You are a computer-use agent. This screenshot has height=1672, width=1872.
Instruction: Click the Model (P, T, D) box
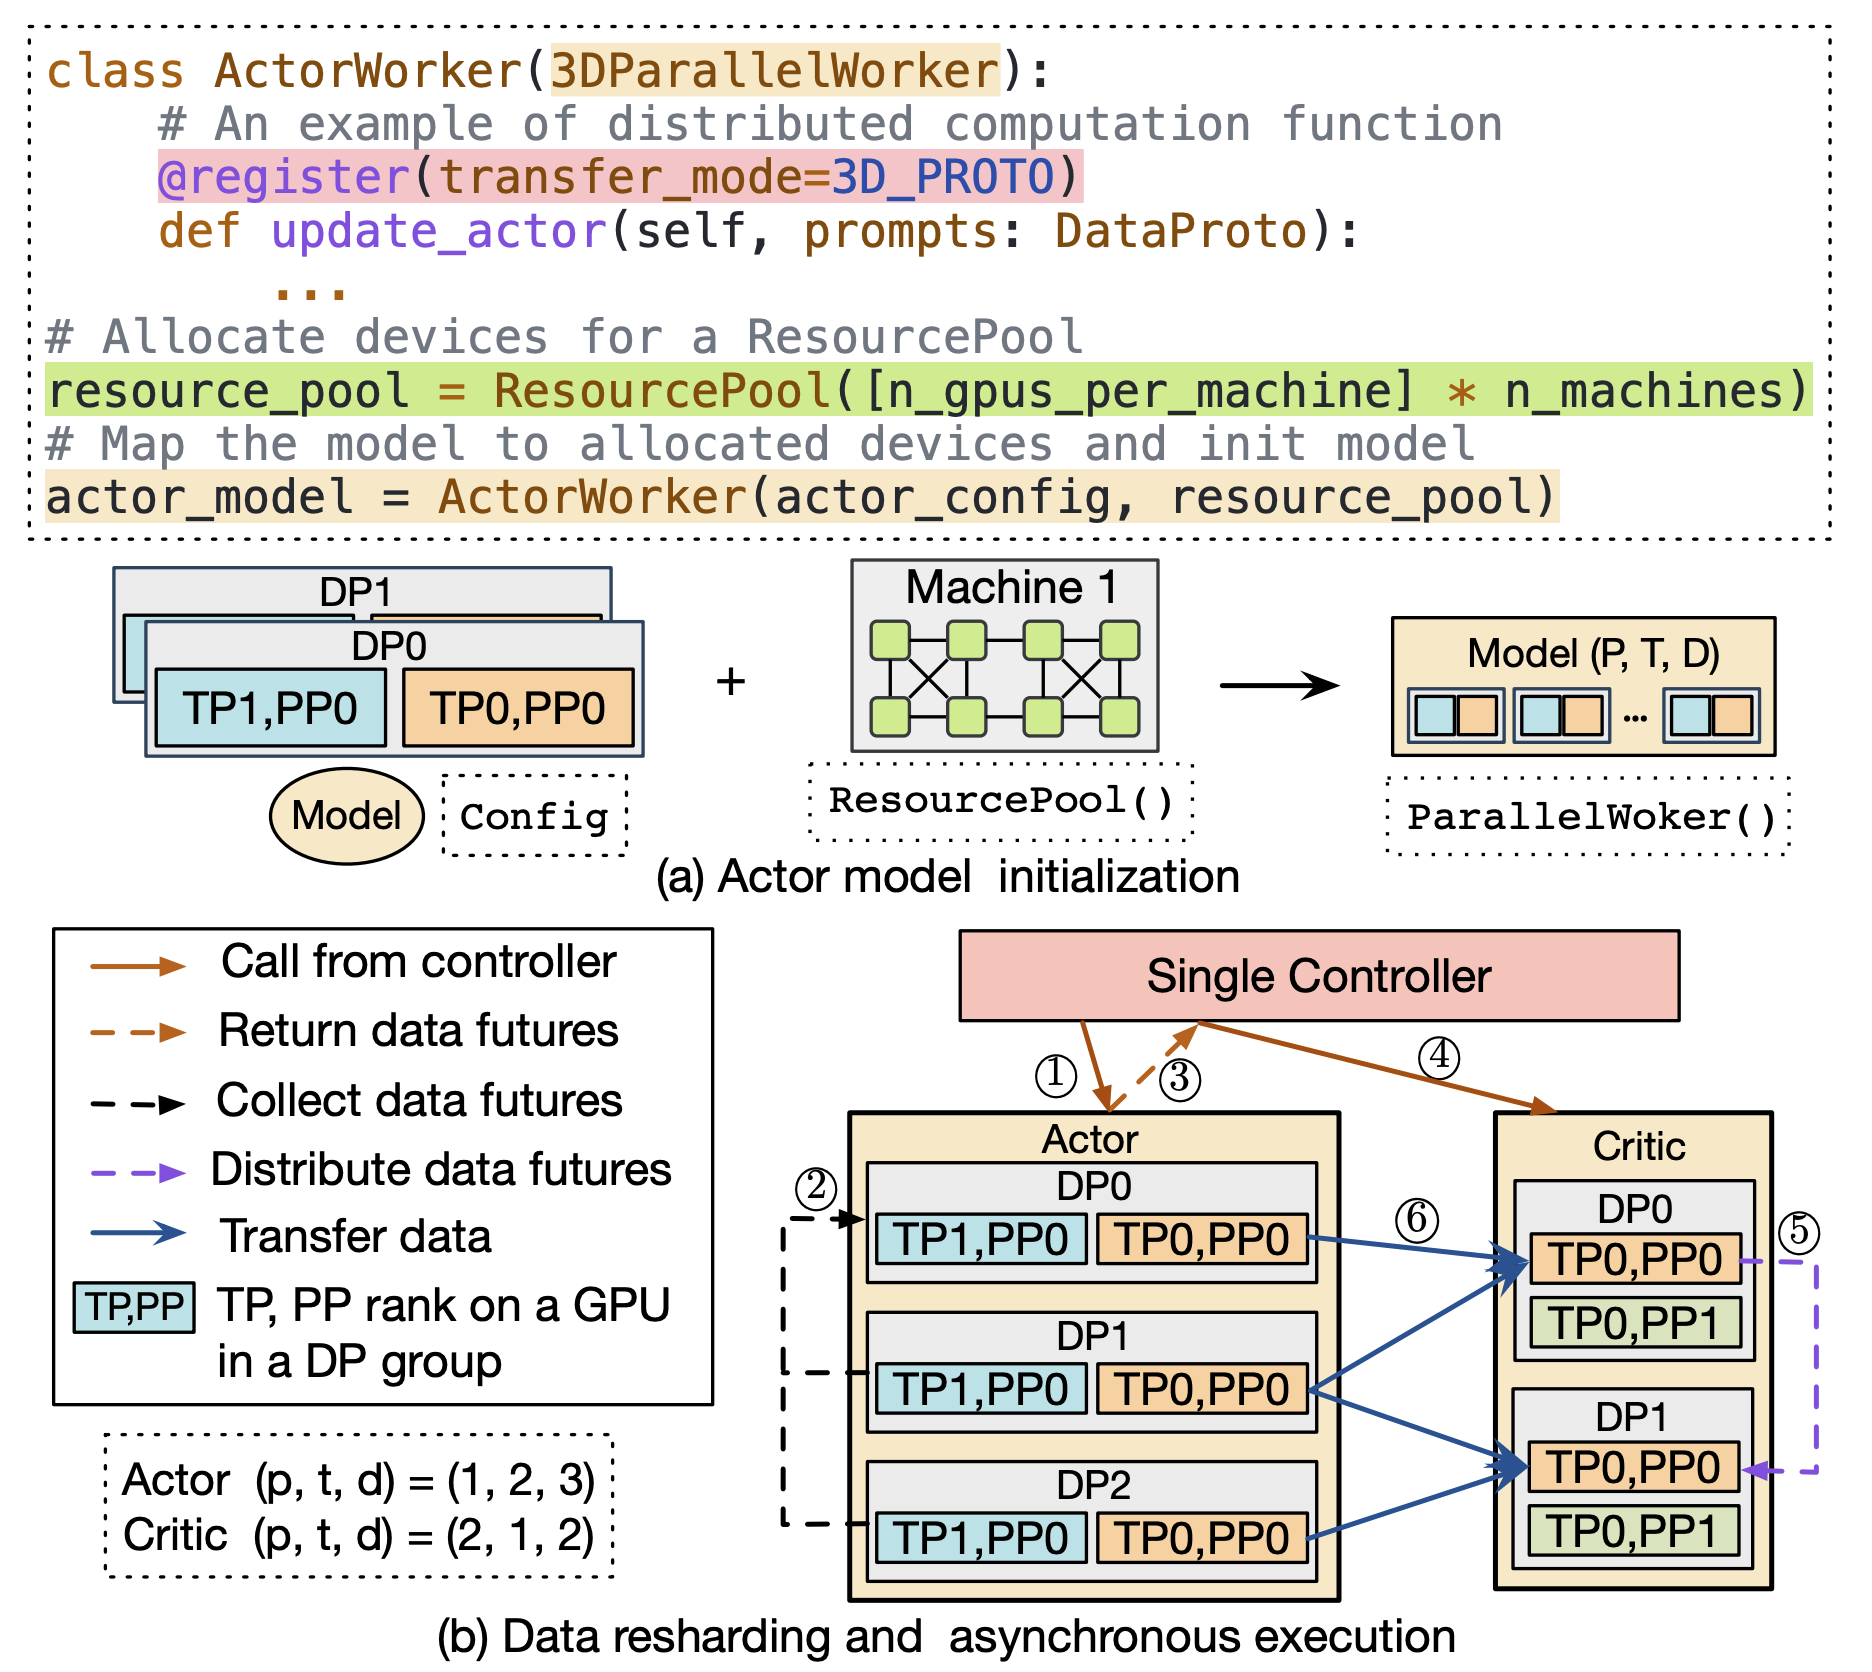(x=1584, y=687)
